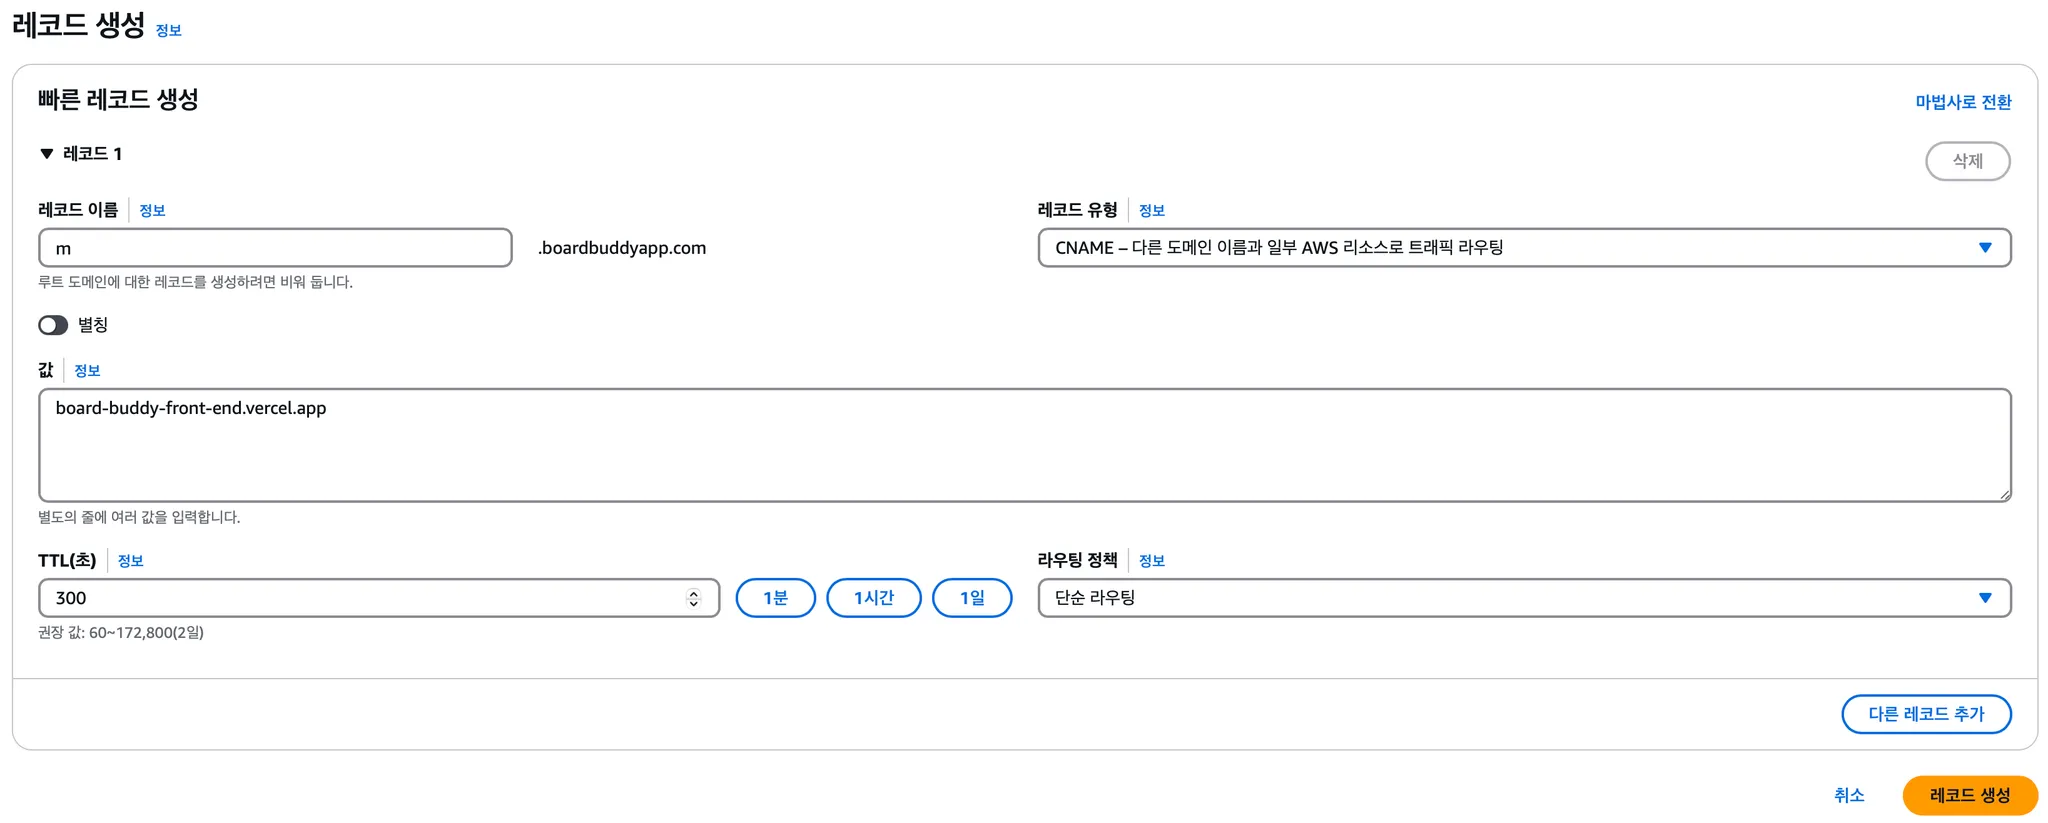Click the record name input field
Viewport: 2048px width, 823px height.
(x=275, y=248)
